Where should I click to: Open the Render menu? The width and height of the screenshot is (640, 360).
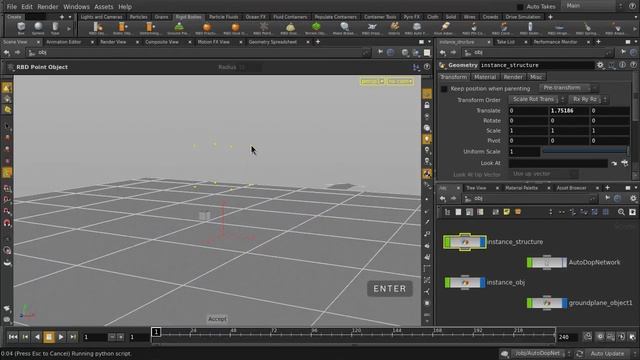[x=47, y=7]
